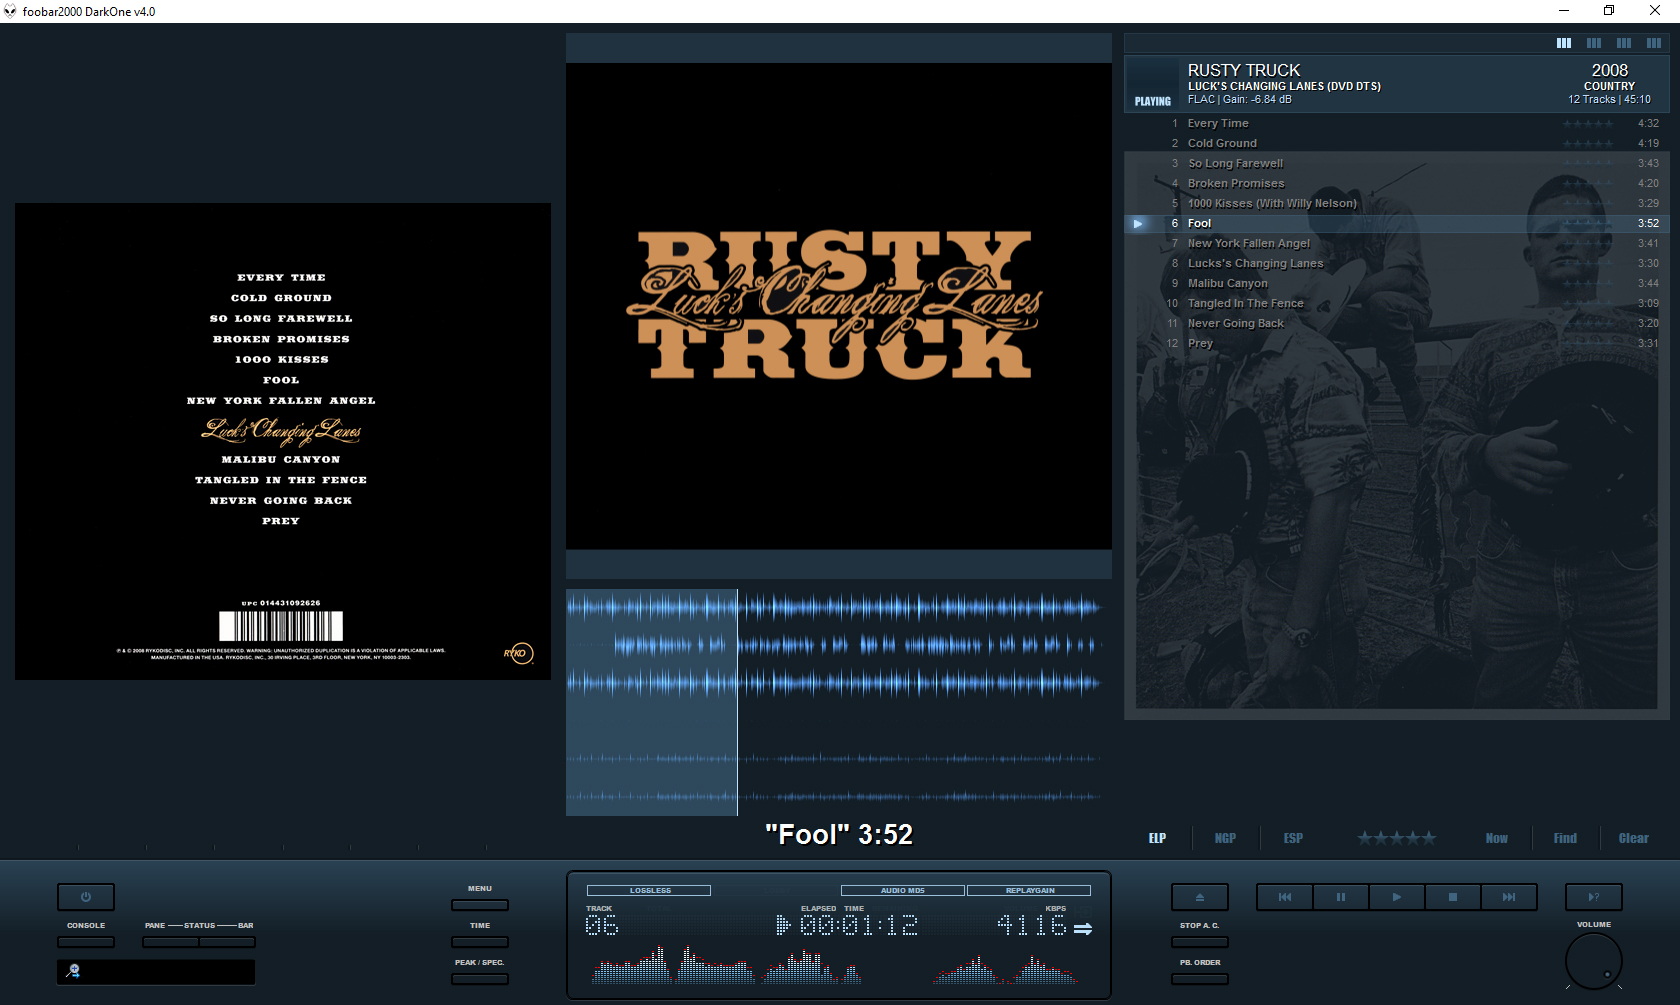Screen dimensions: 1680x1005
Task: Click the play status triangle in display
Action: click(783, 925)
